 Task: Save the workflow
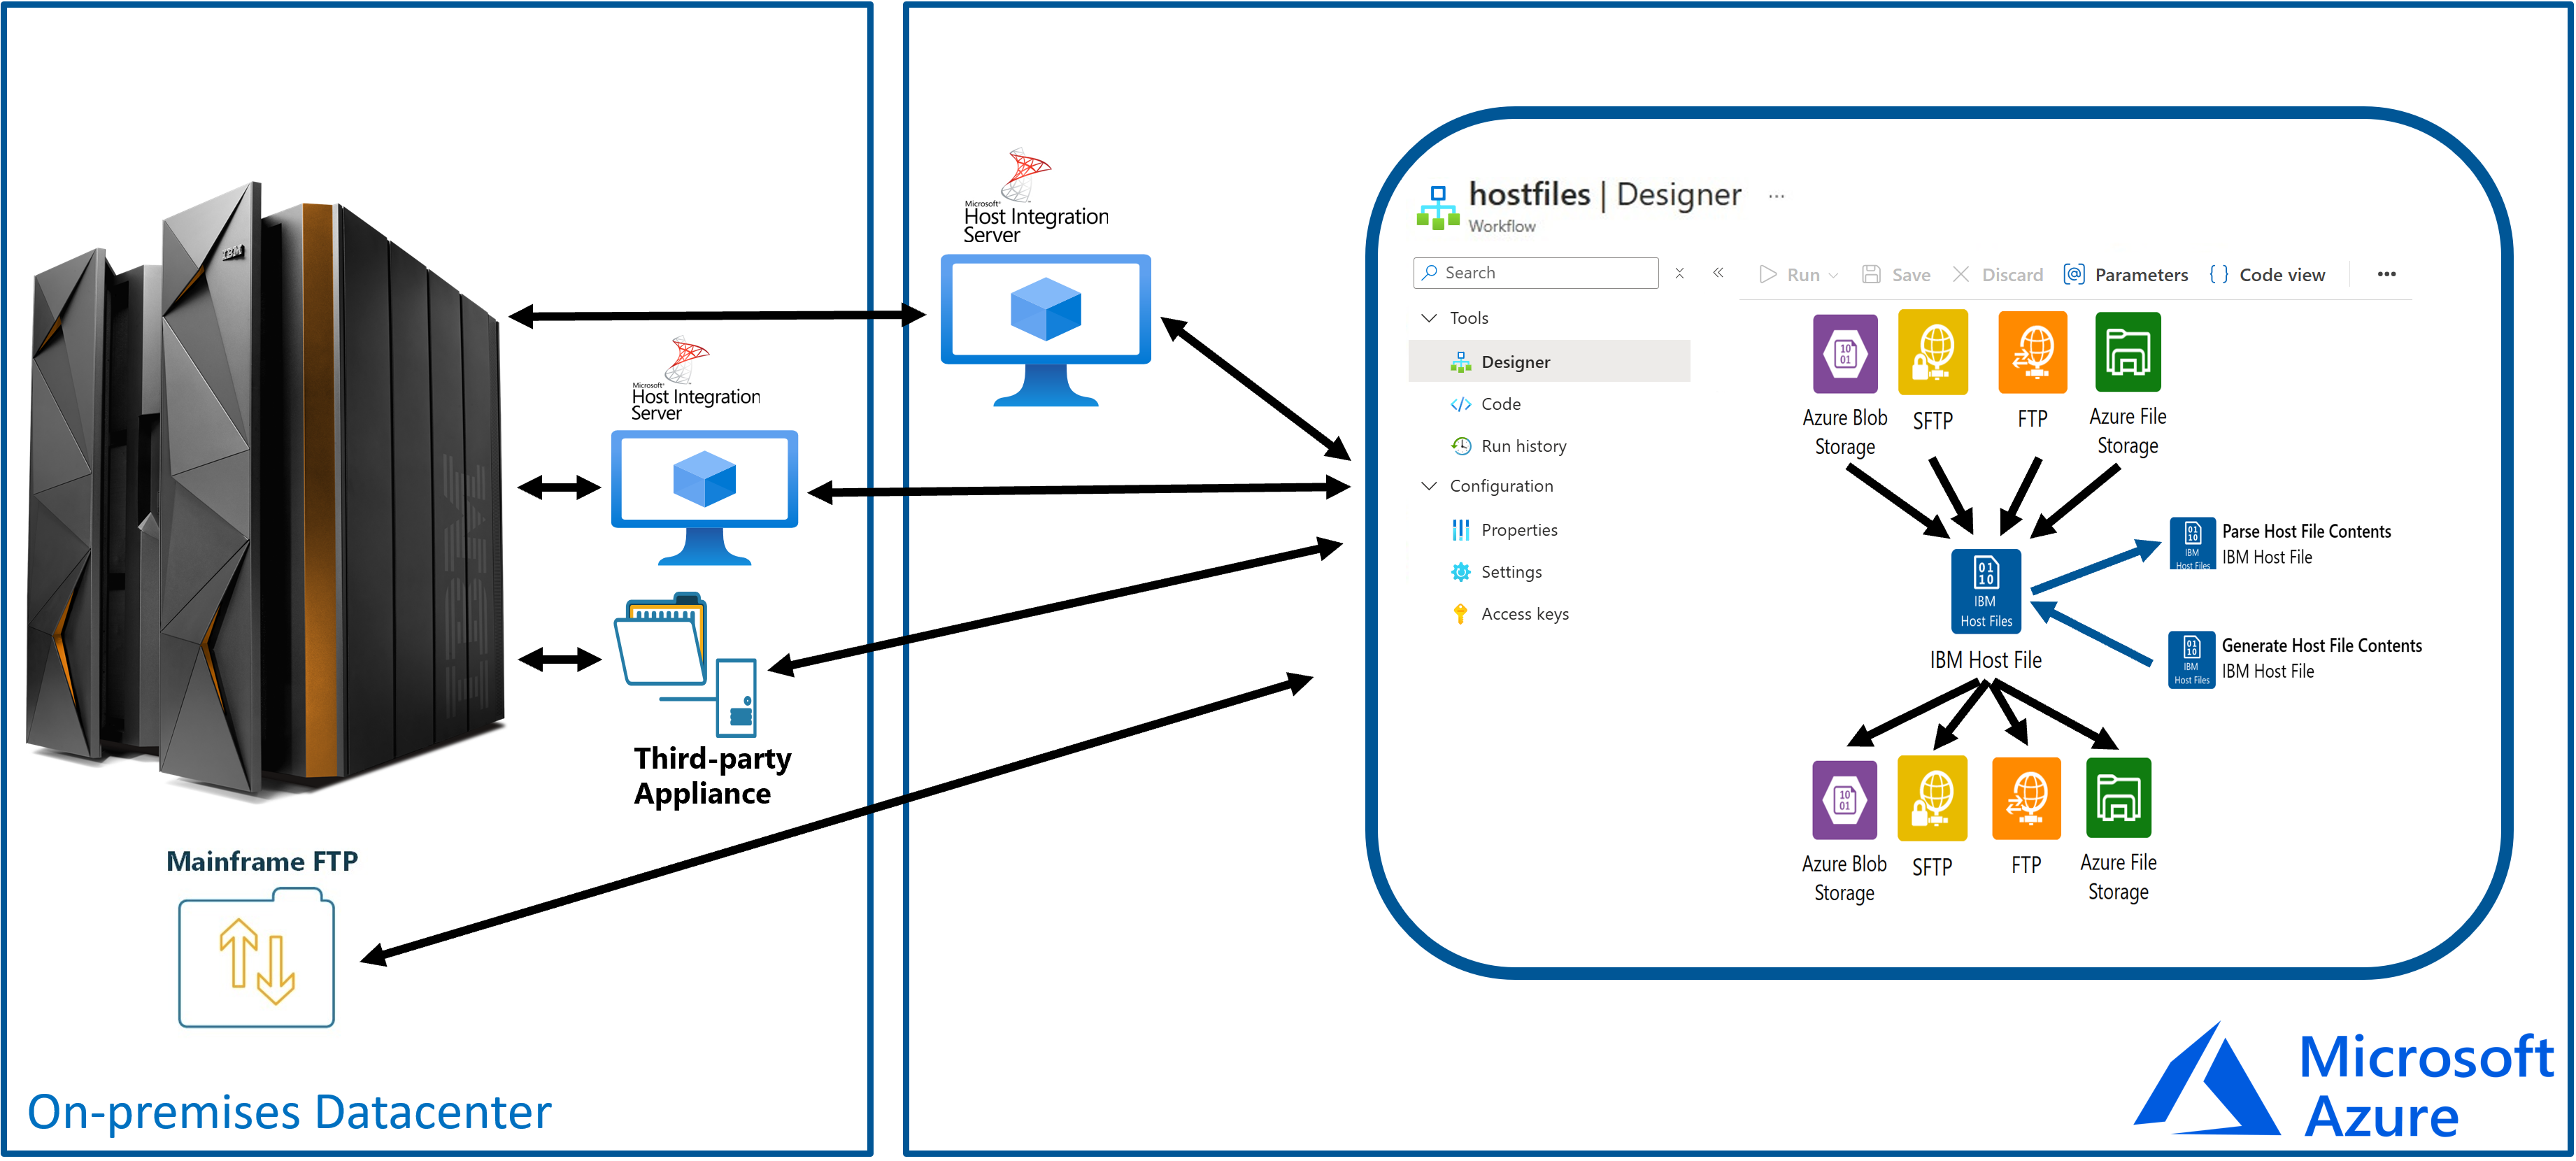1896,274
